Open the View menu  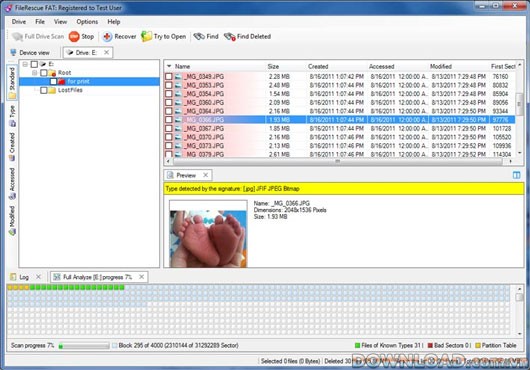point(61,22)
